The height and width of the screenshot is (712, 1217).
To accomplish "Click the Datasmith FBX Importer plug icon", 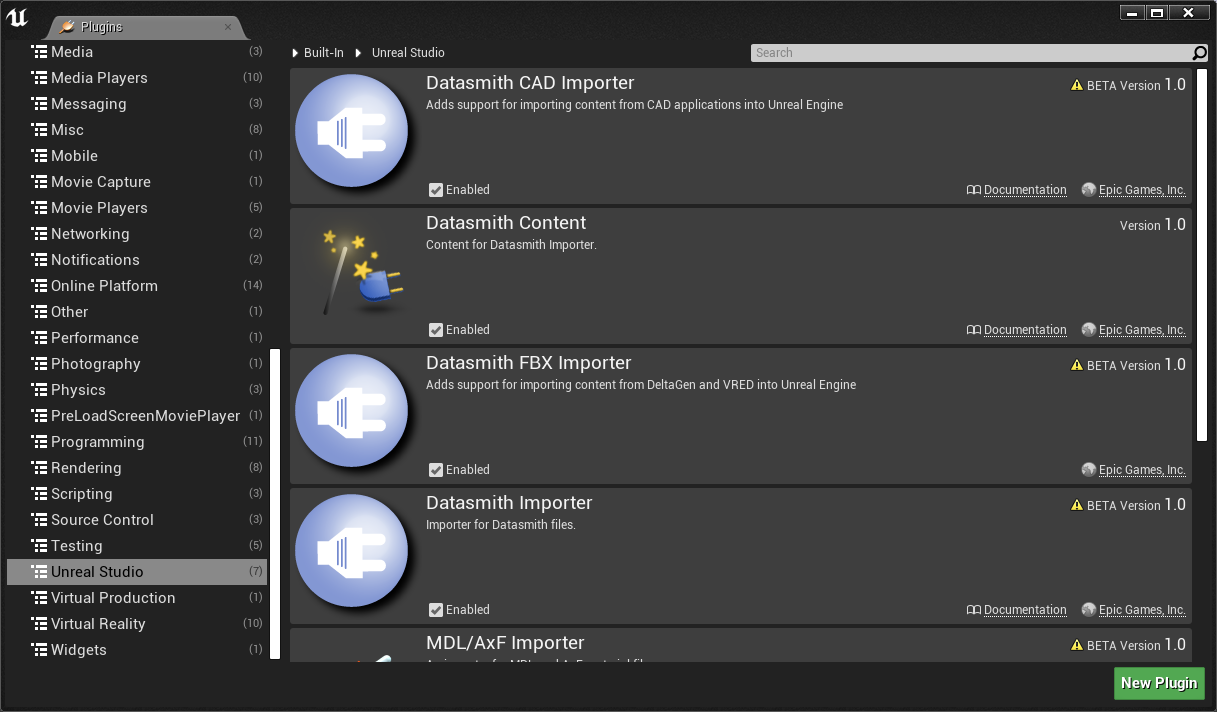I will [352, 411].
